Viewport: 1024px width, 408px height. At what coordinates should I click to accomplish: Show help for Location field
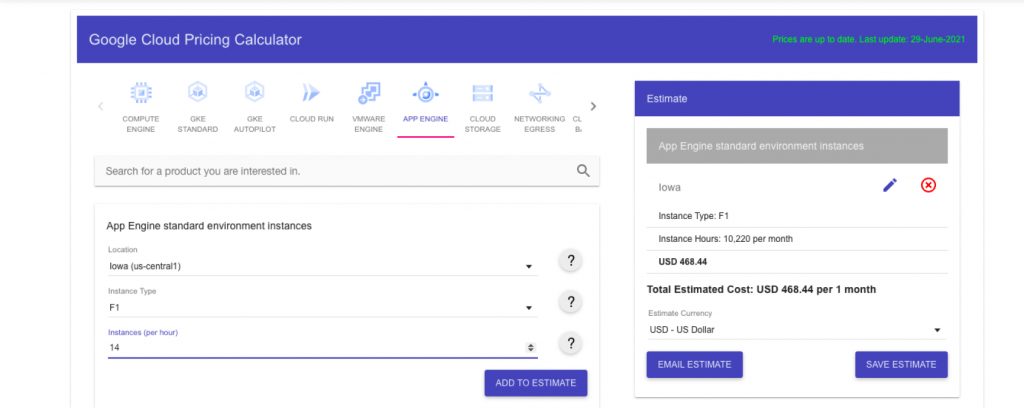[x=571, y=261]
